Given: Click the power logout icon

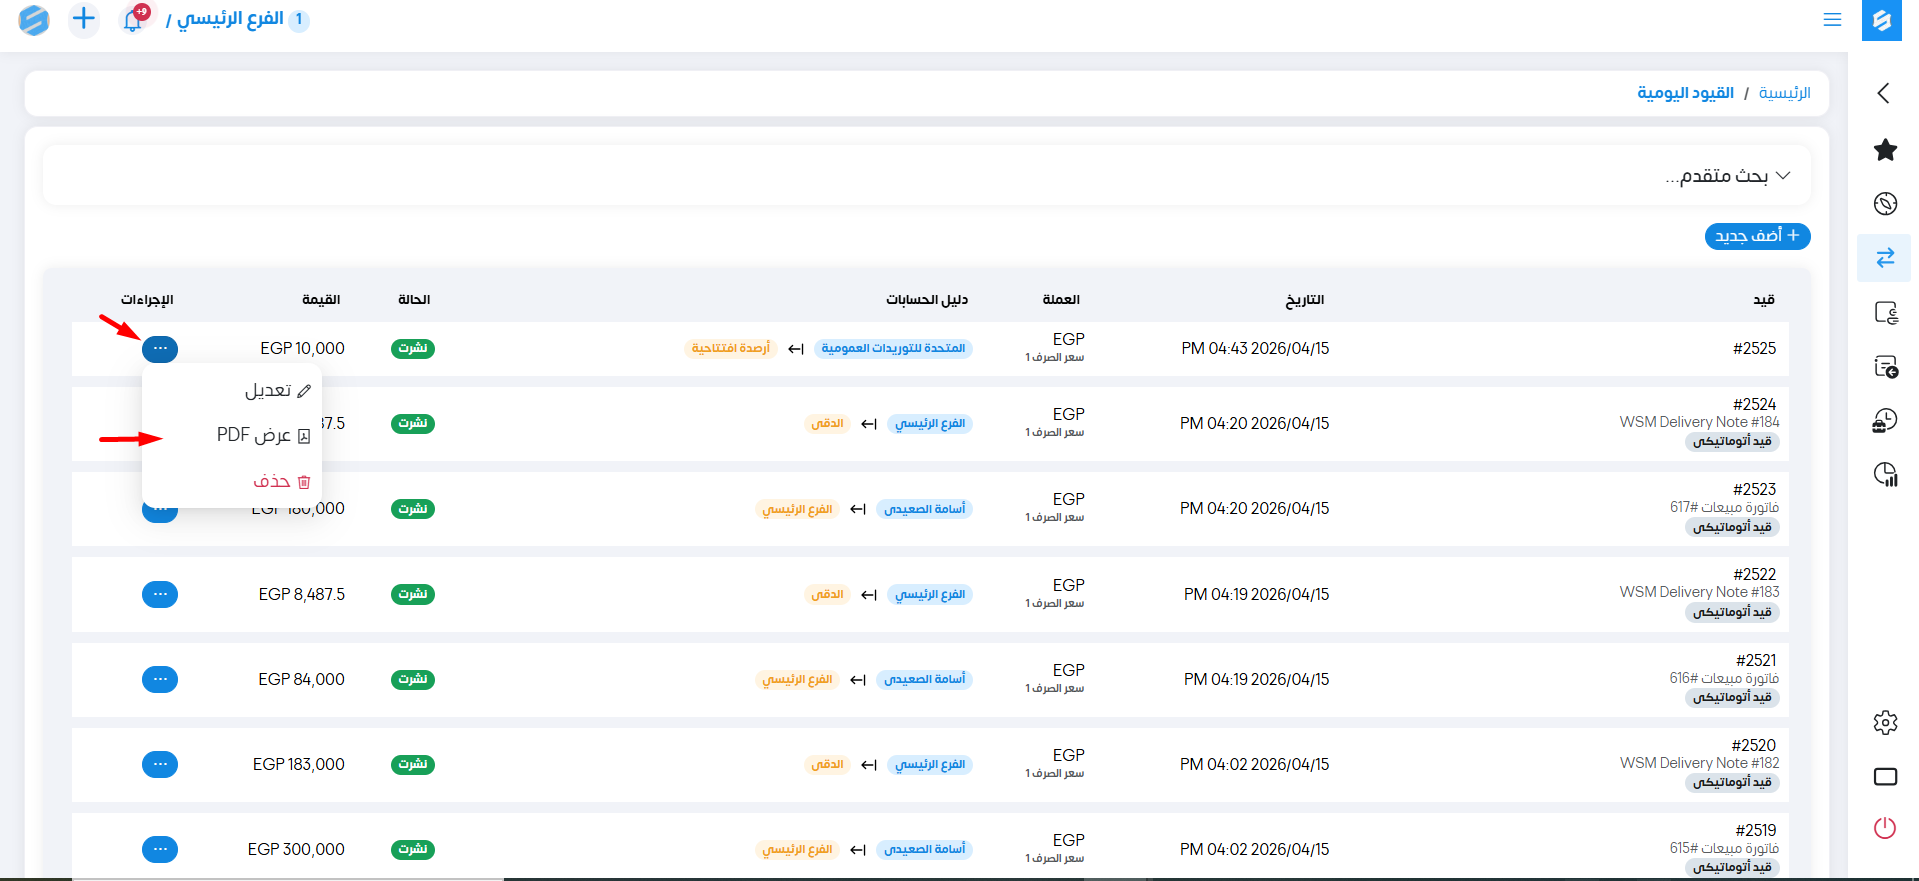Looking at the screenshot, I should 1885,828.
